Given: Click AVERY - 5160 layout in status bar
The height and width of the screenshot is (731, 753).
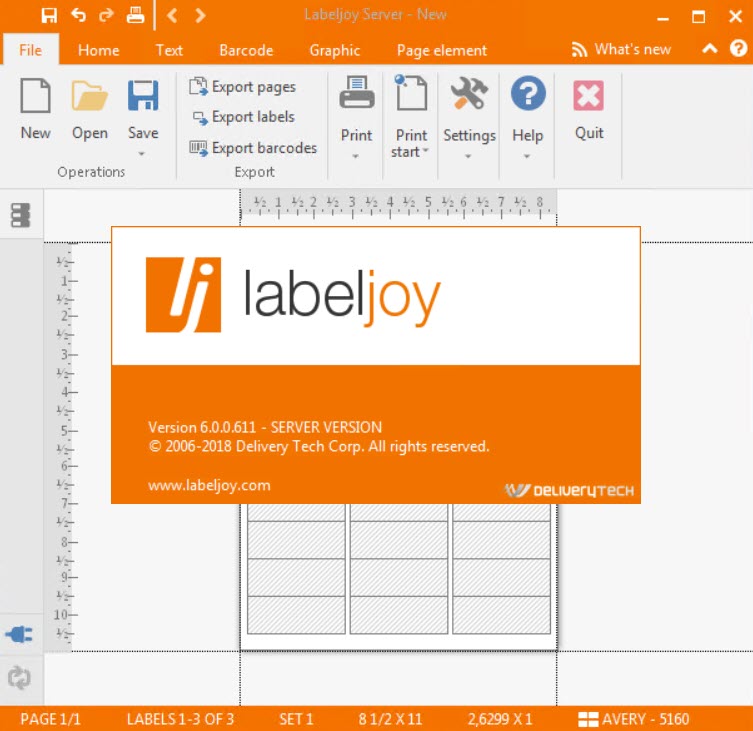Looking at the screenshot, I should coord(634,719).
